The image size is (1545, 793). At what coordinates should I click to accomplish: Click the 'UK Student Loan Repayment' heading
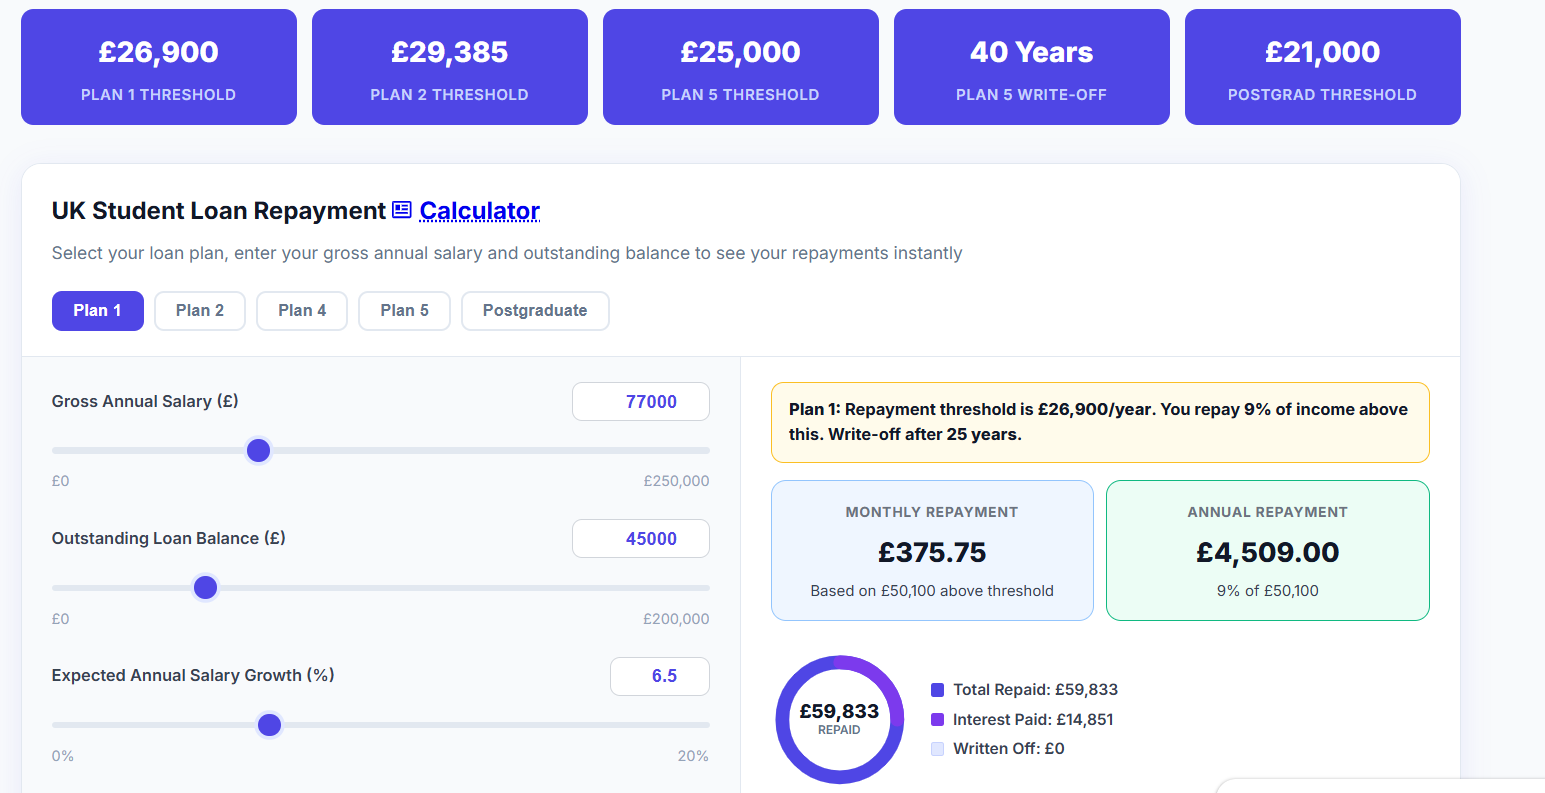click(x=219, y=211)
